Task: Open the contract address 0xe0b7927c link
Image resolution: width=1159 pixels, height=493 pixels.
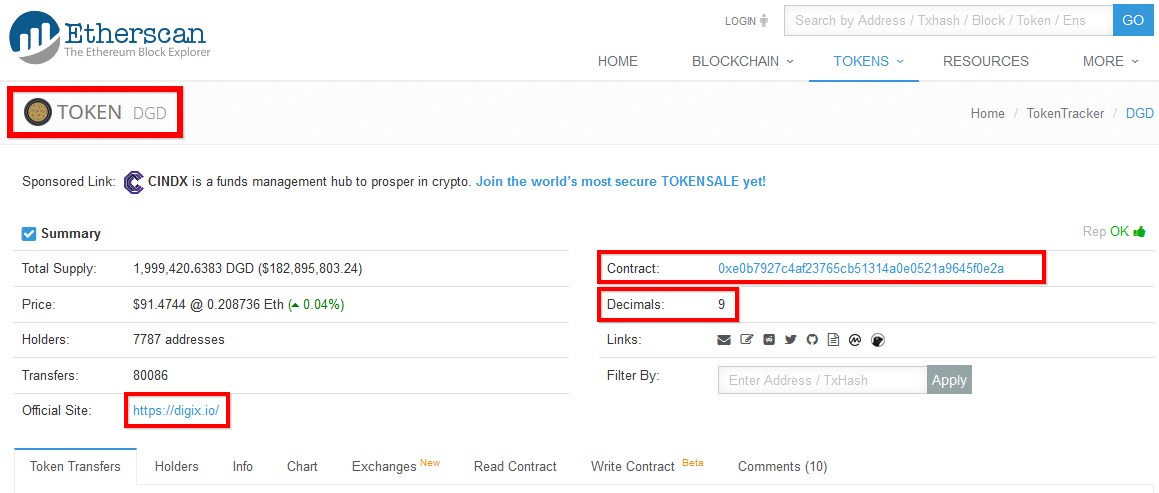Action: [860, 268]
